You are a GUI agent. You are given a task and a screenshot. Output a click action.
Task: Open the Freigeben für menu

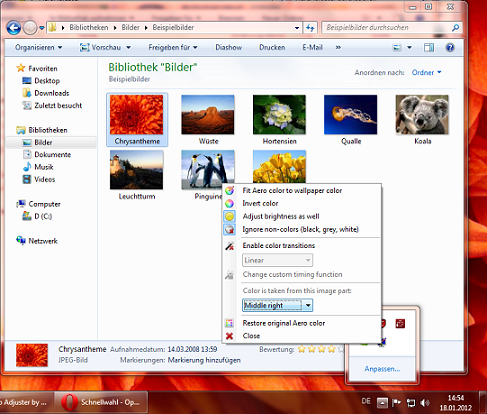[173, 47]
